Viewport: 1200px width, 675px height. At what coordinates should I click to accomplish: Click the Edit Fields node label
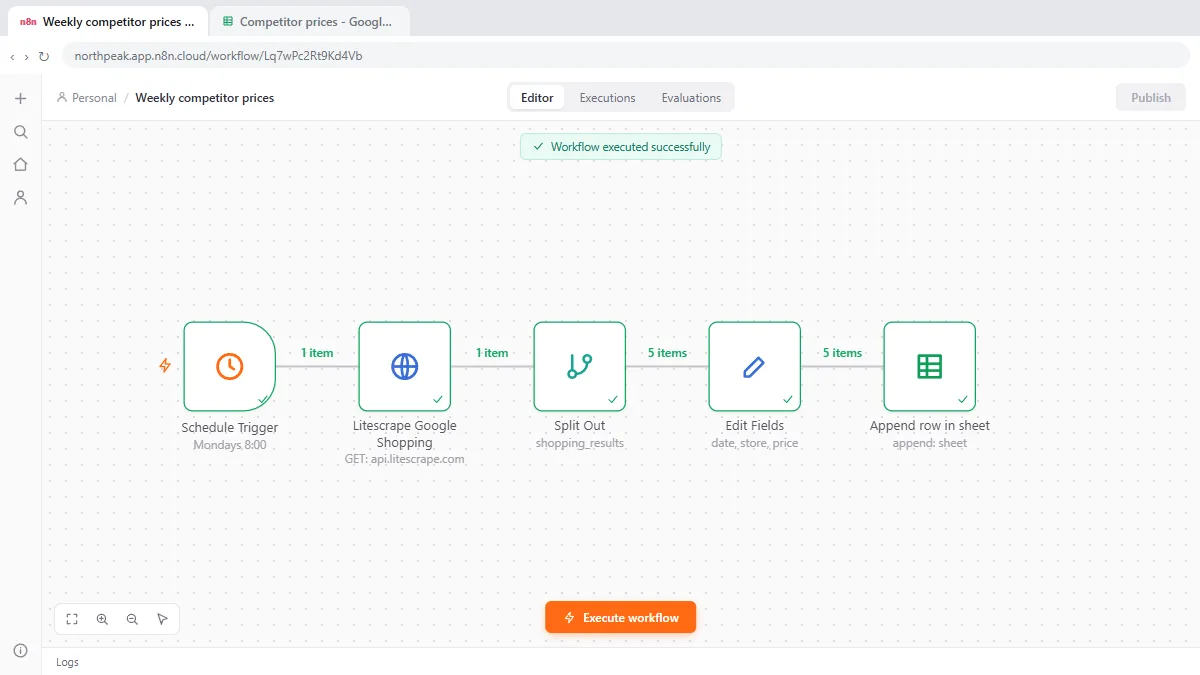point(755,426)
